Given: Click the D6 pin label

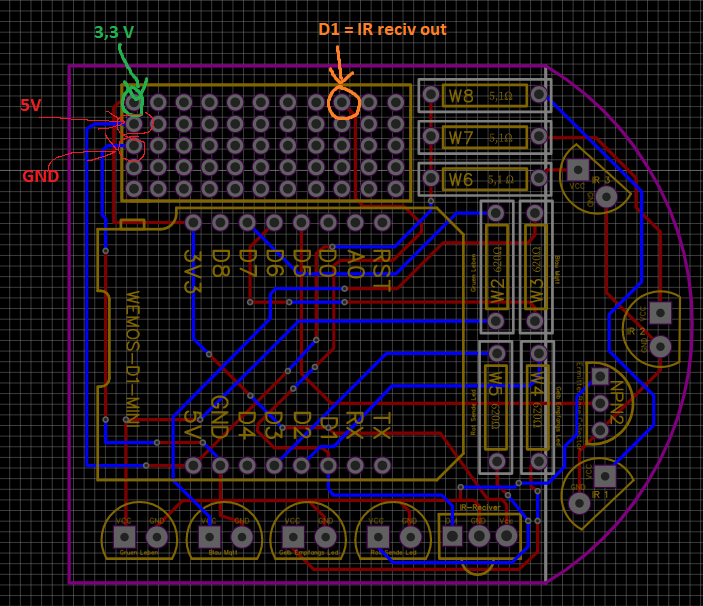Looking at the screenshot, I should 274,264.
